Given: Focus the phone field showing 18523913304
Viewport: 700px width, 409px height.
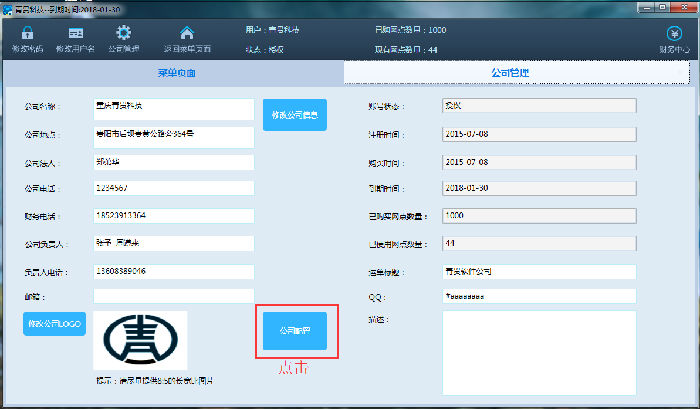Looking at the screenshot, I should pos(174,215).
